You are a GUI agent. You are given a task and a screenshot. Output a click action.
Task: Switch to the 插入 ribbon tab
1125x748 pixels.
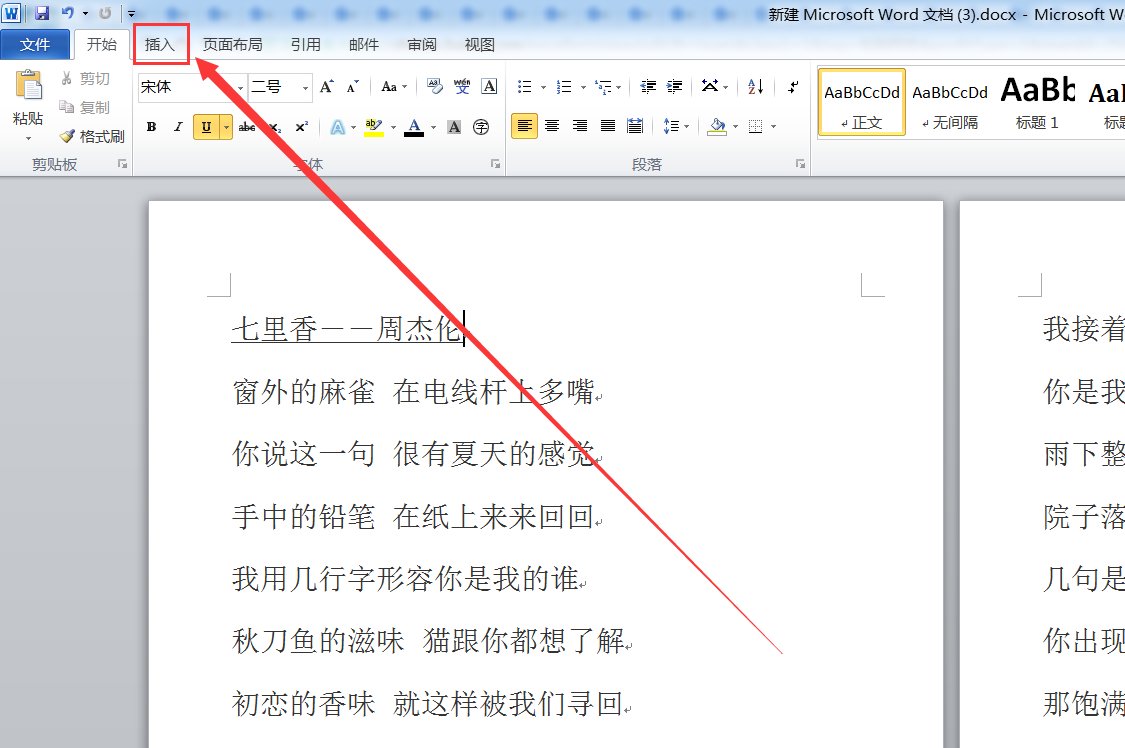pos(160,44)
